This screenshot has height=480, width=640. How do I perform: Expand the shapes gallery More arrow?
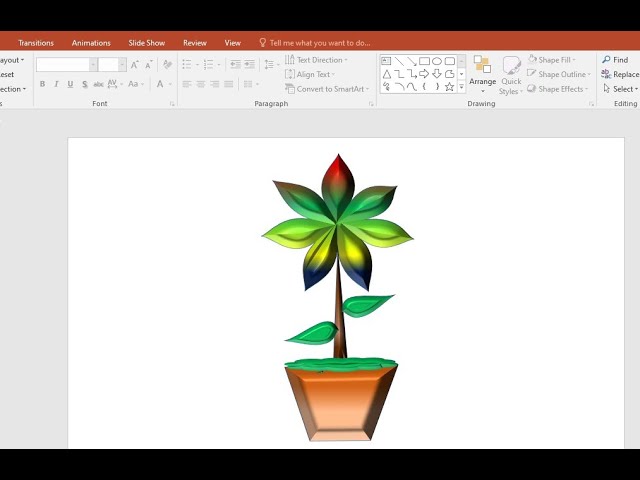(462, 87)
